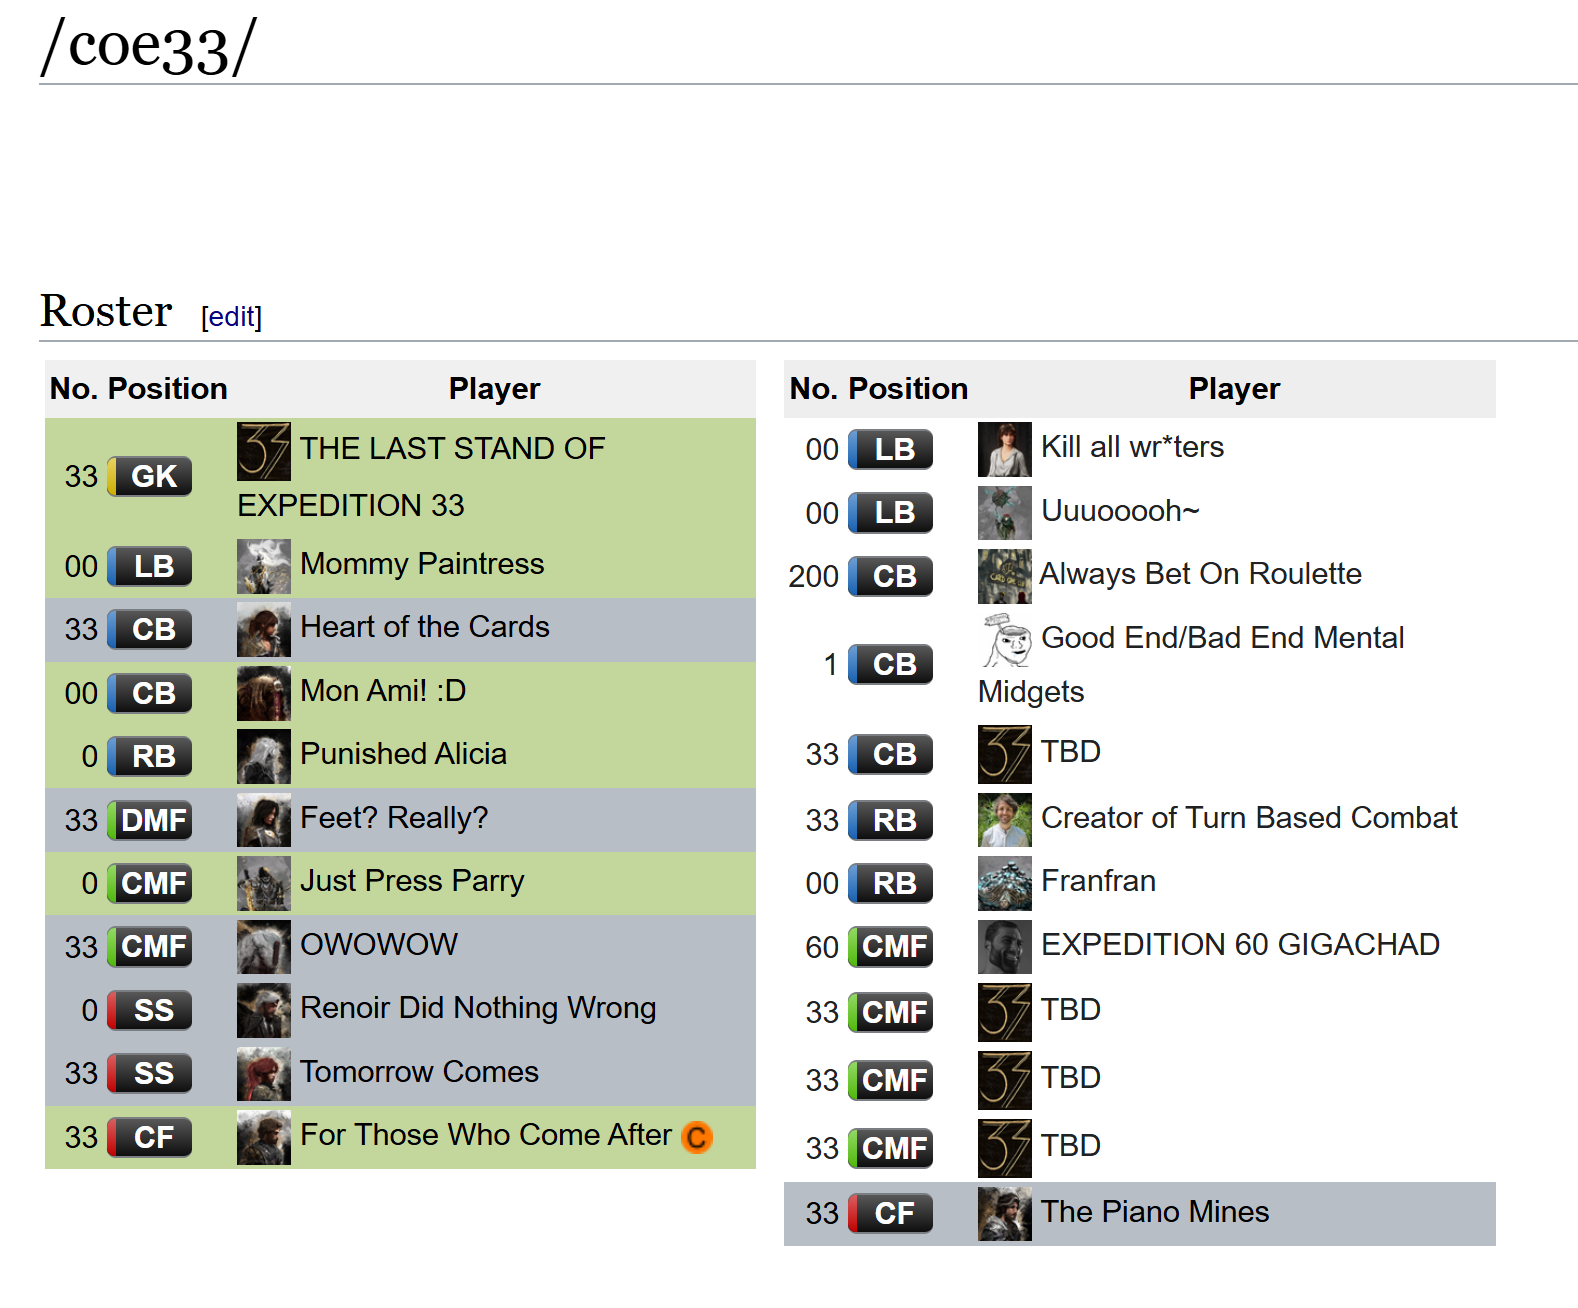Open the Franfran player image
This screenshot has width=1578, height=1308.
click(x=1005, y=884)
